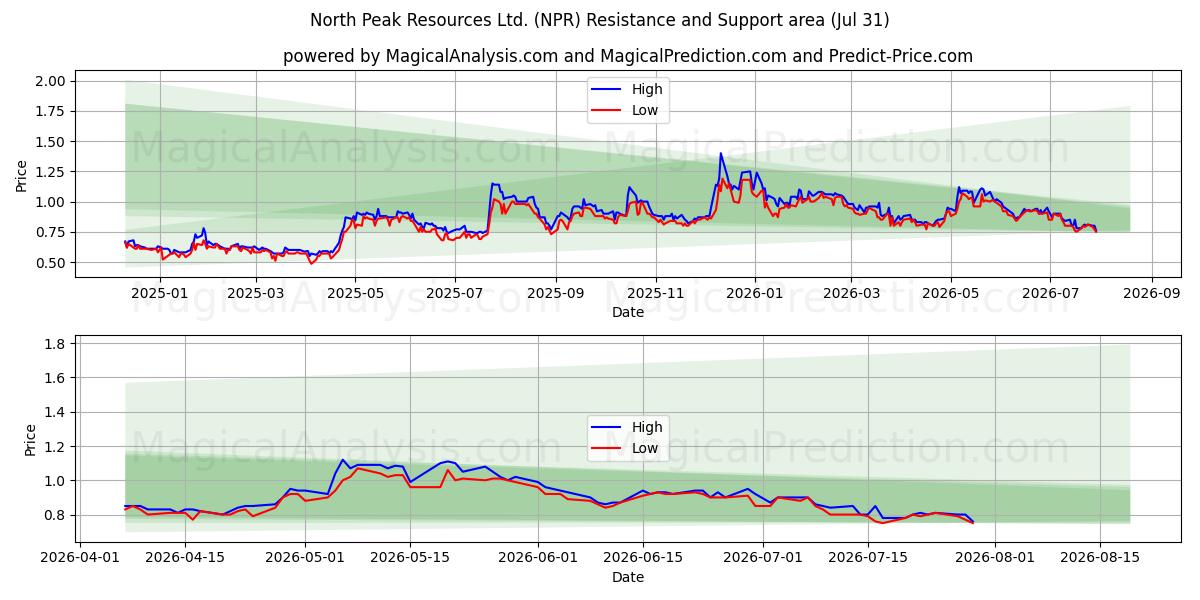Click the 1.50 price tick on top y-axis
Viewport: 1200px width, 600px height.
51,142
